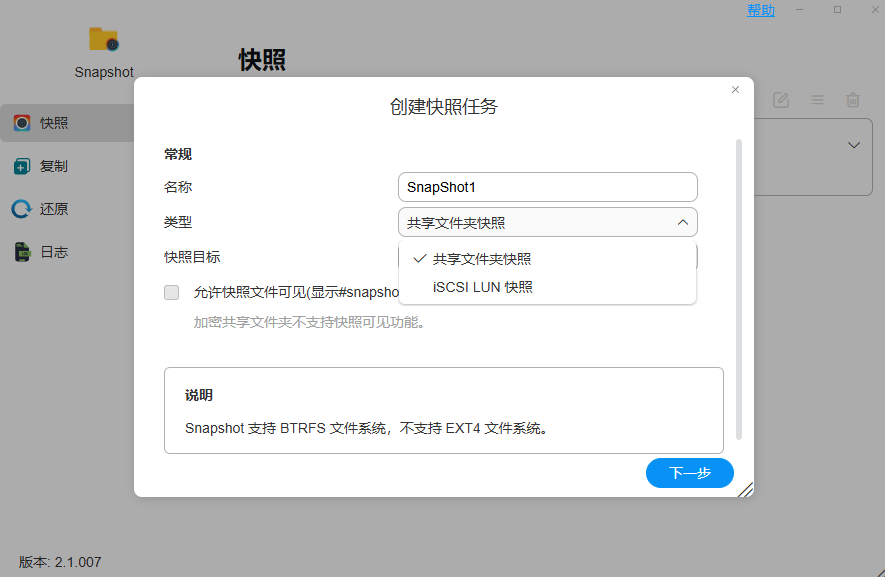Enable 允许快照文件可见 checkbox
The image size is (885, 577).
point(172,293)
